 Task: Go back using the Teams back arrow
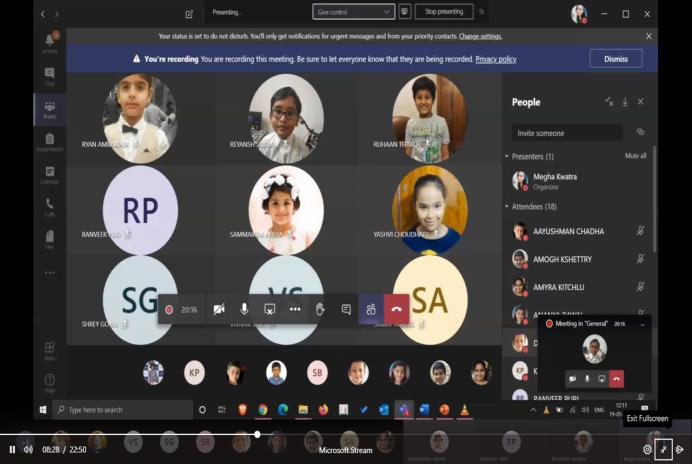tap(43, 14)
